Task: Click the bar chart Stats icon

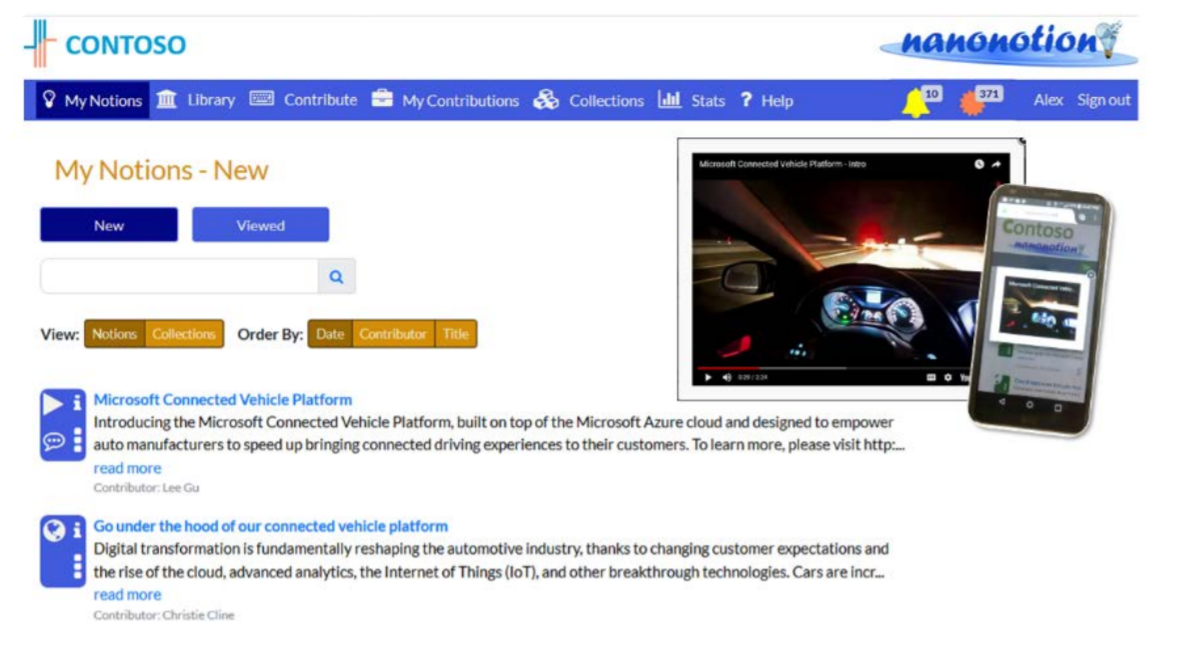Action: (x=669, y=99)
